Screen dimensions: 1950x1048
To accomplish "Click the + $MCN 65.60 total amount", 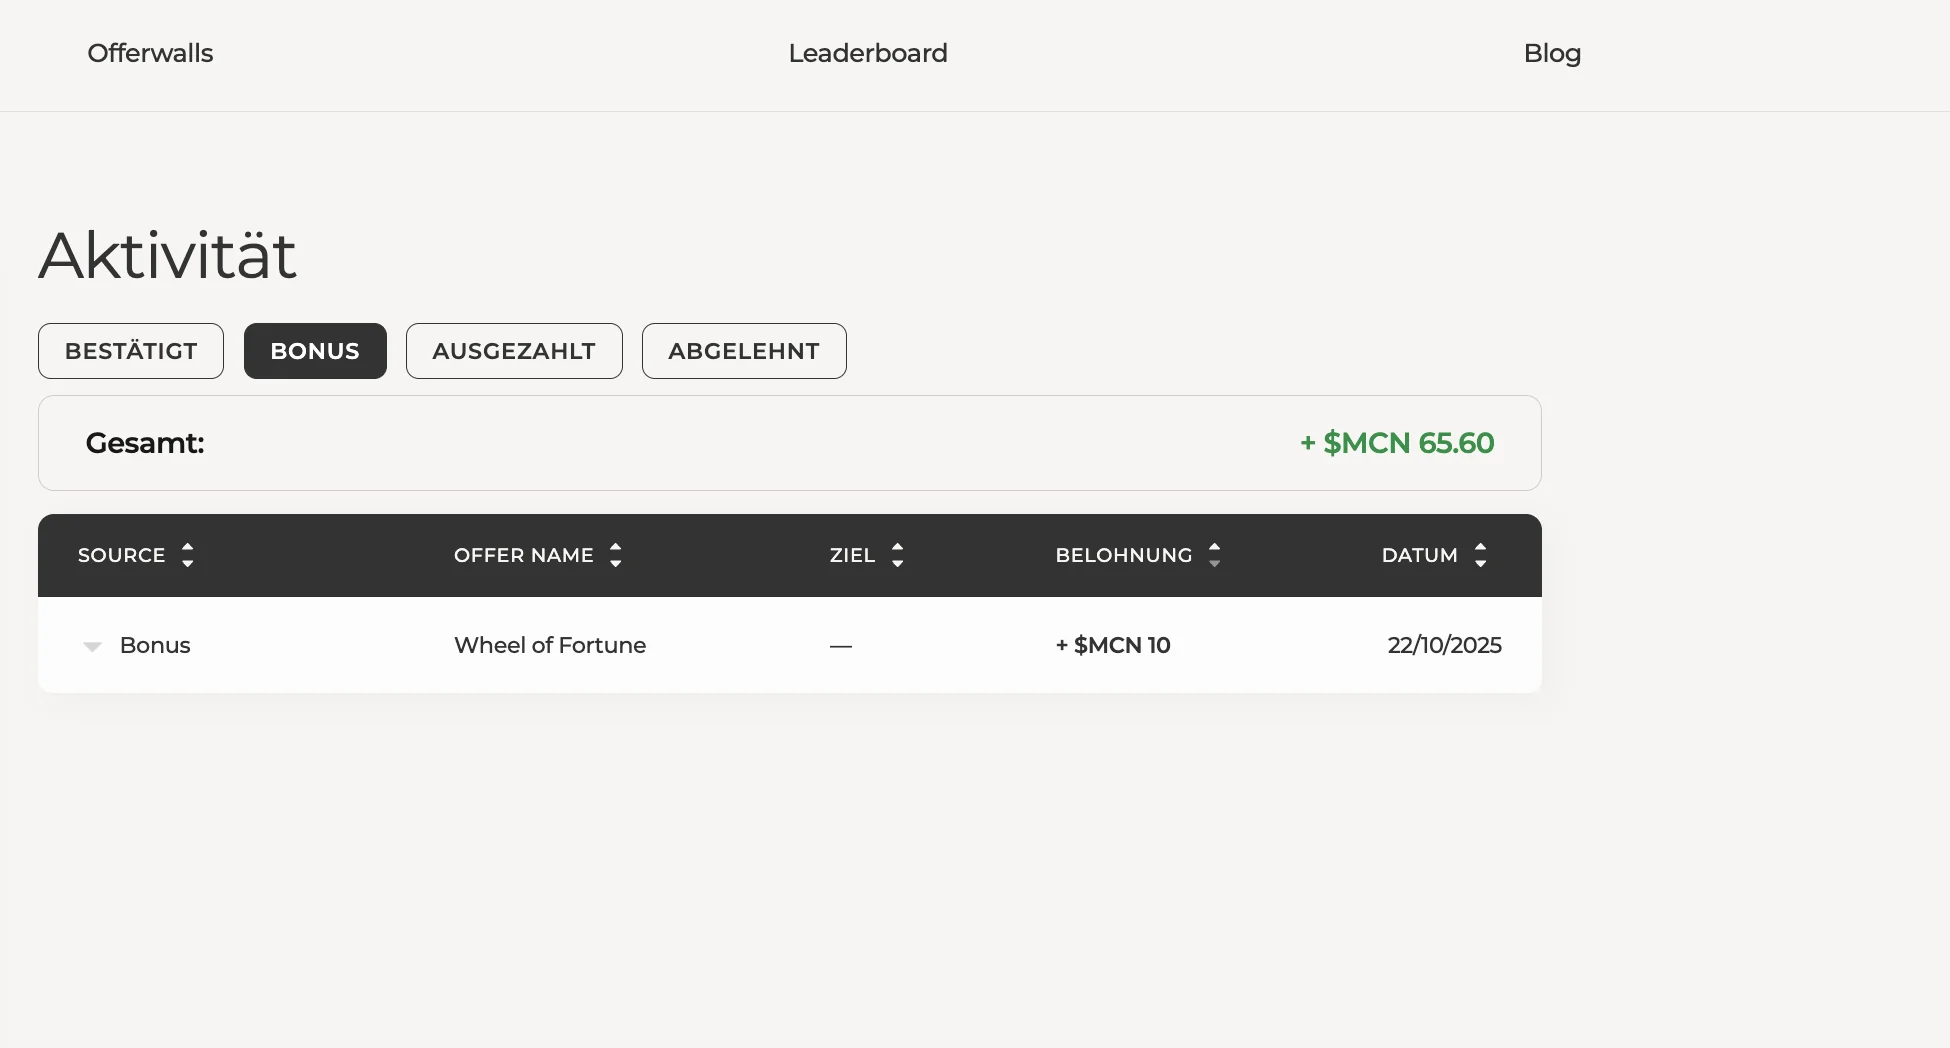I will tap(1396, 443).
